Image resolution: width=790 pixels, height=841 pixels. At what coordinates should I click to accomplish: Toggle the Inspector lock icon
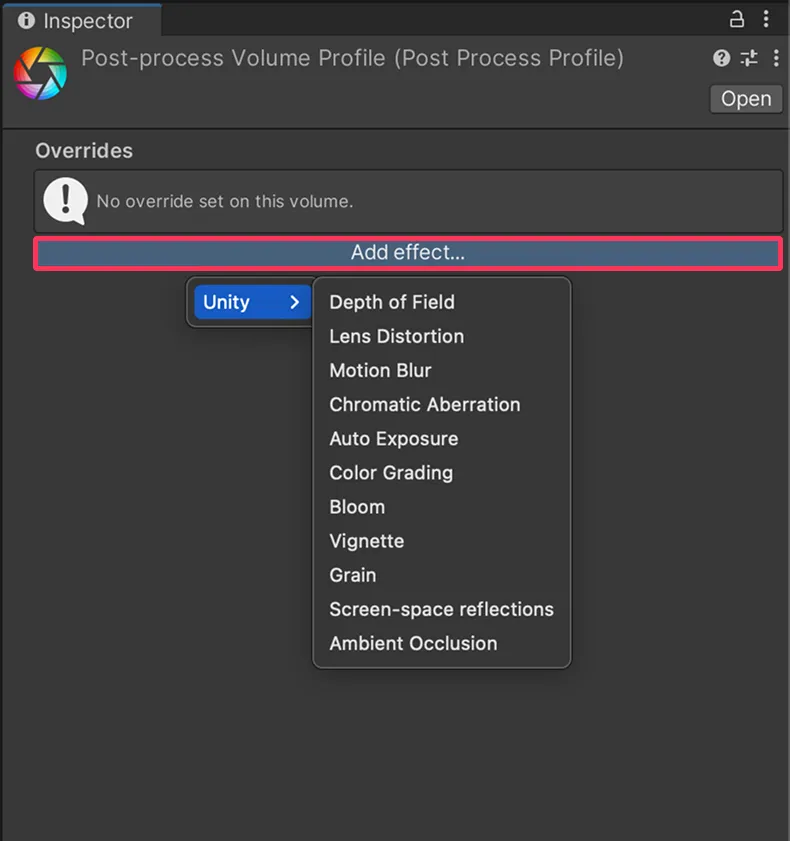point(736,19)
